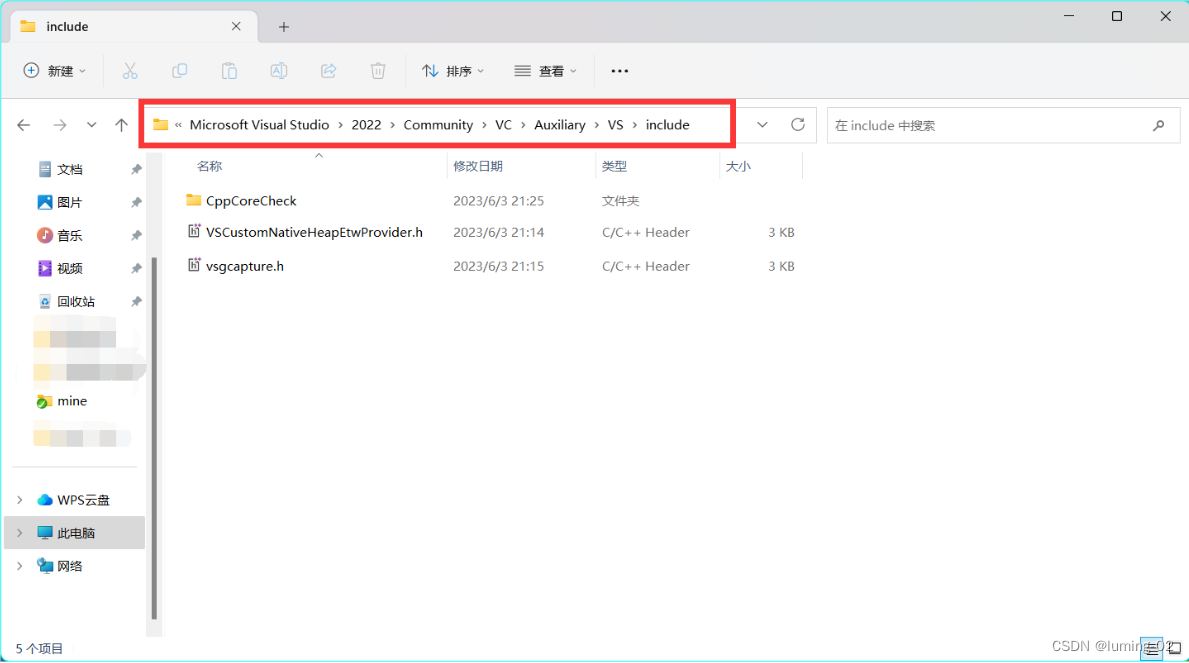Click the Cut scissors icon

click(130, 71)
